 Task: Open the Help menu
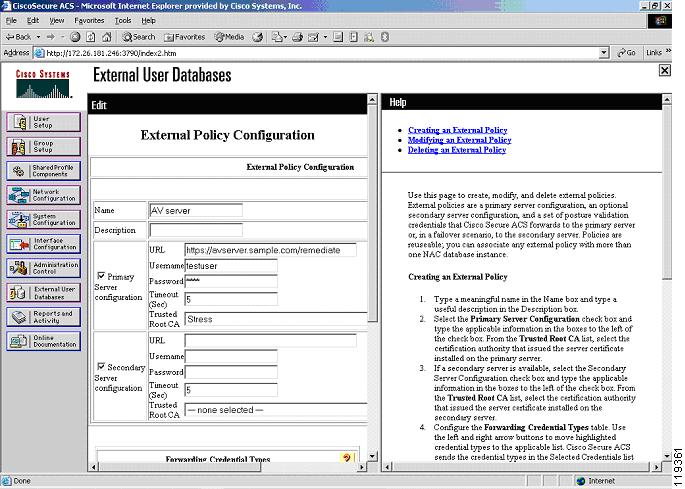tap(149, 21)
